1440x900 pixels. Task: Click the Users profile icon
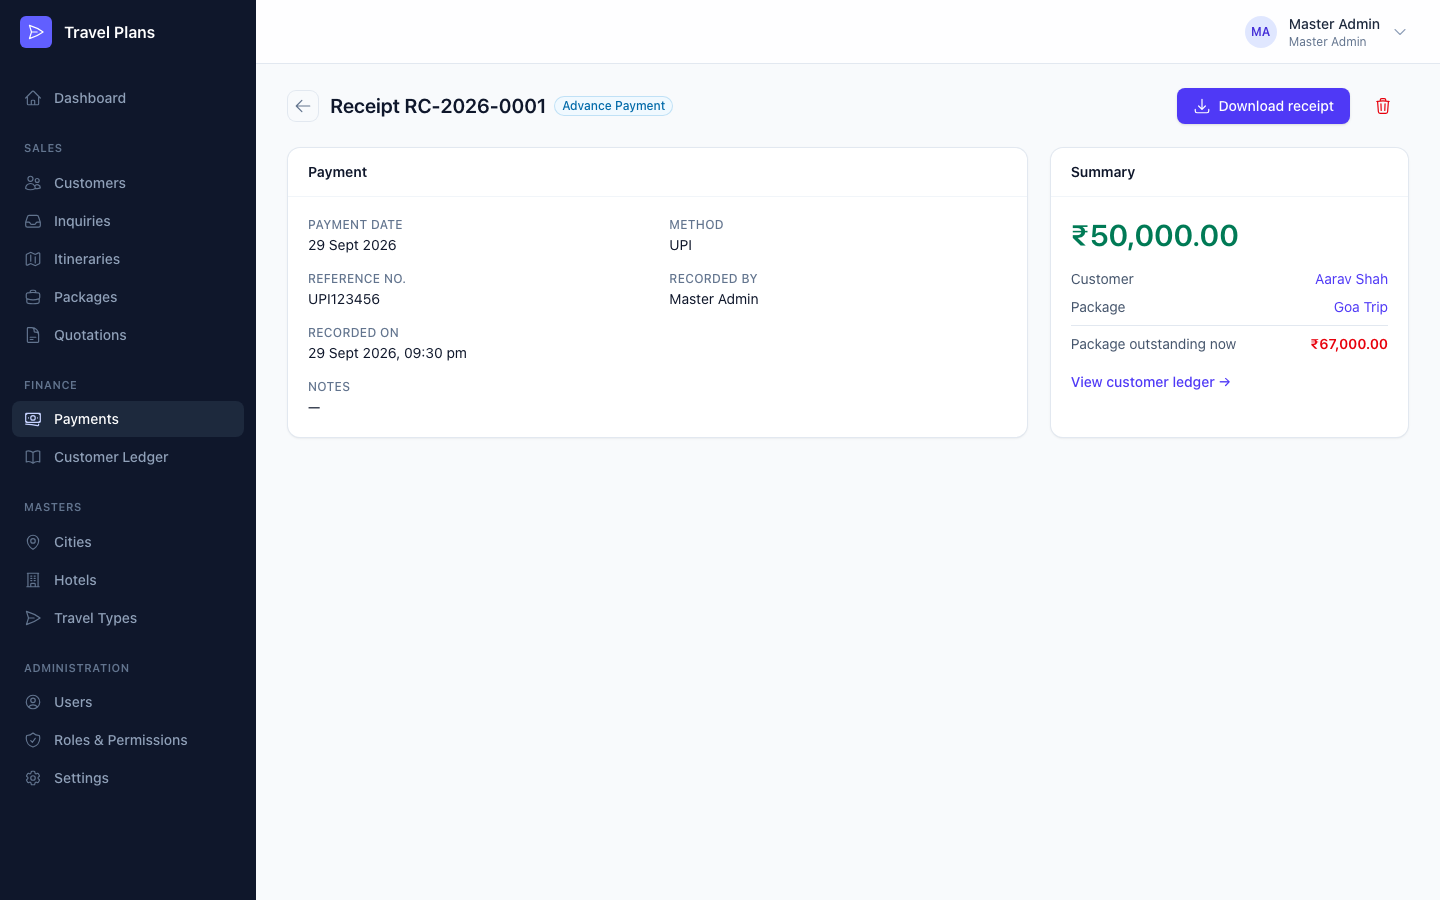[33, 702]
